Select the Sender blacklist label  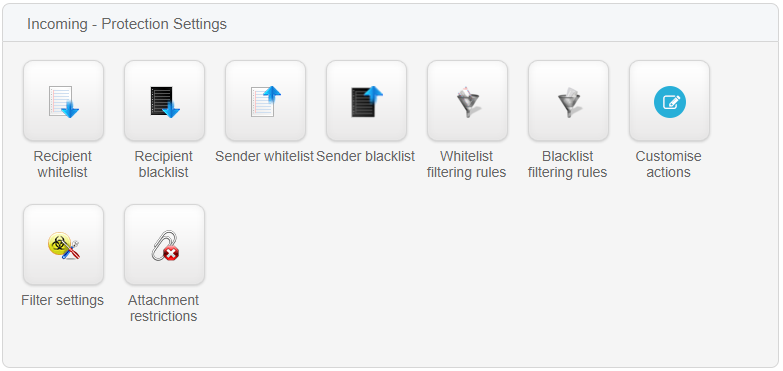click(366, 156)
